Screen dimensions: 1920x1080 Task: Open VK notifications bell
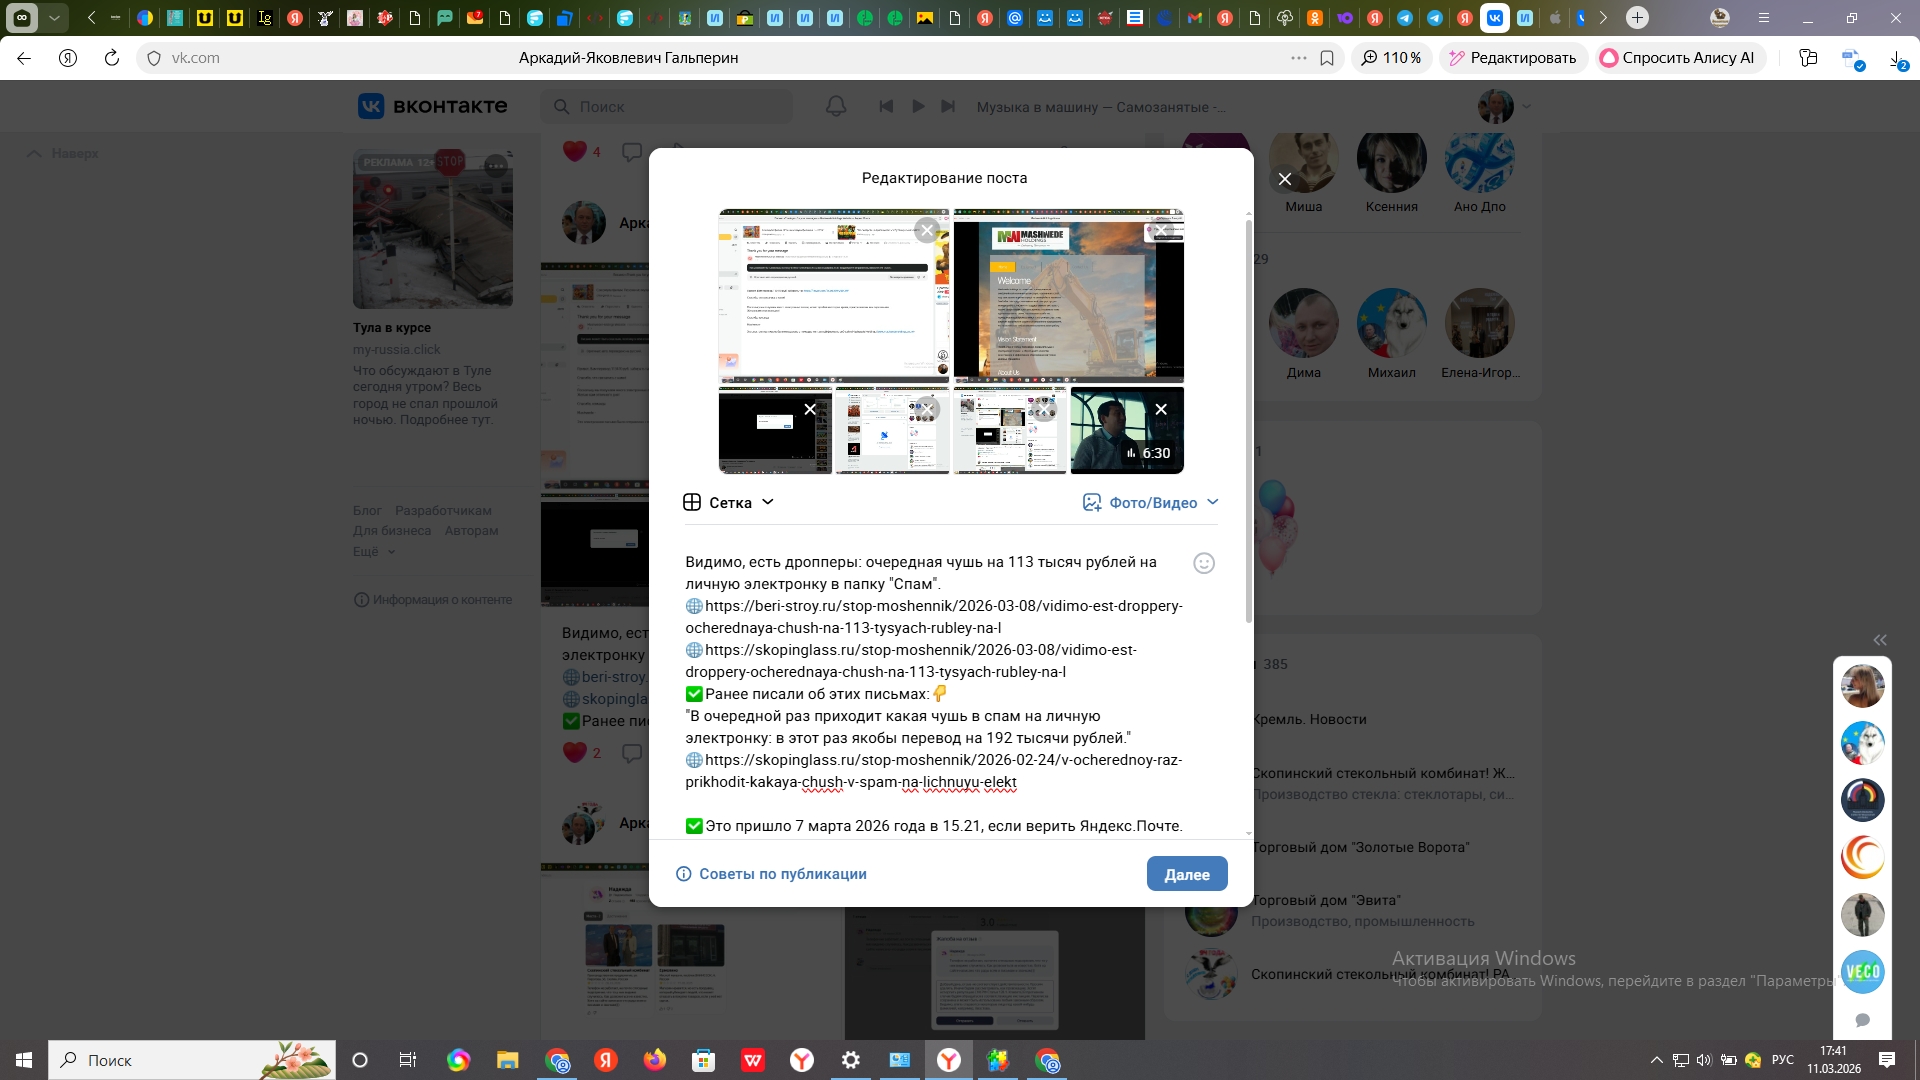836,106
